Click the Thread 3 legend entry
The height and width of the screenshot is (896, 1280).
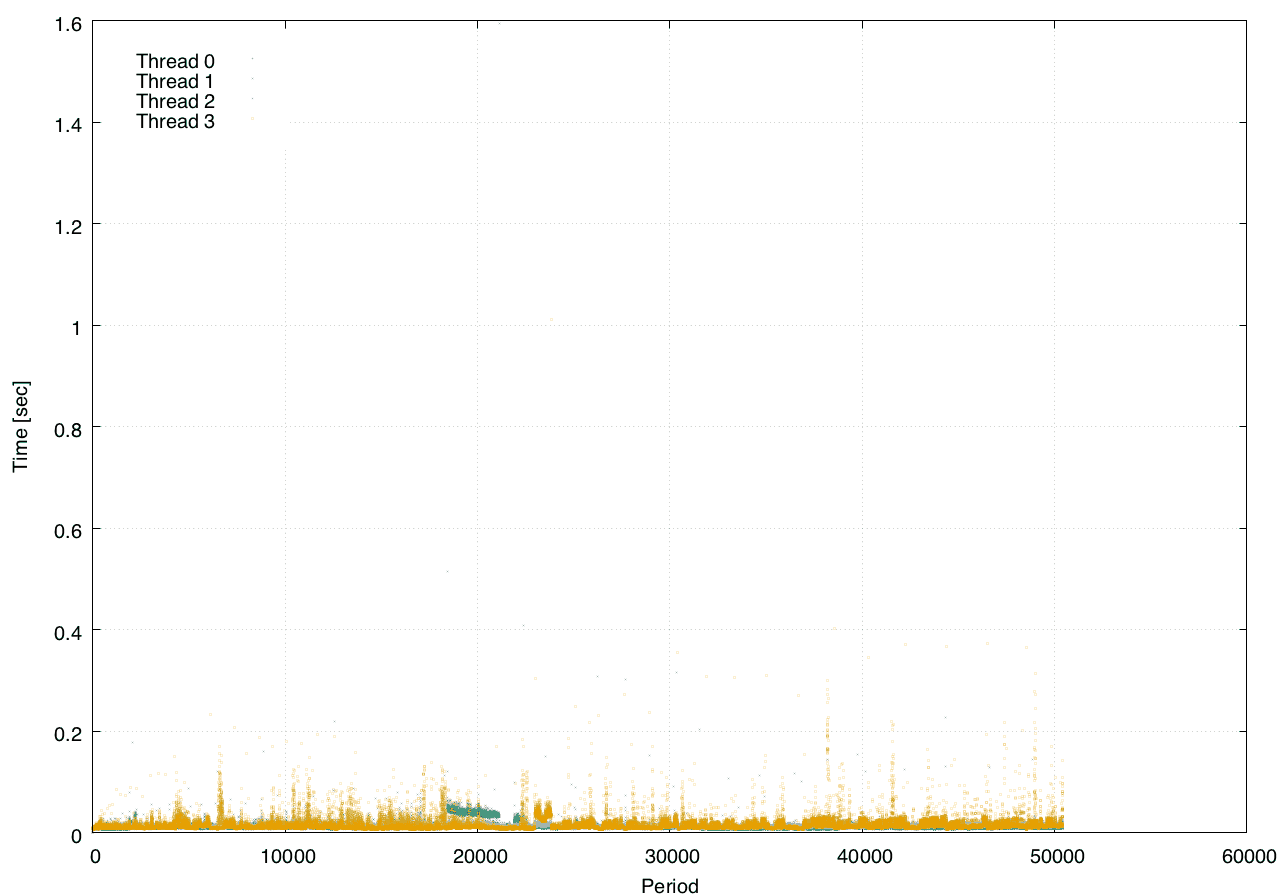pyautogui.click(x=175, y=122)
